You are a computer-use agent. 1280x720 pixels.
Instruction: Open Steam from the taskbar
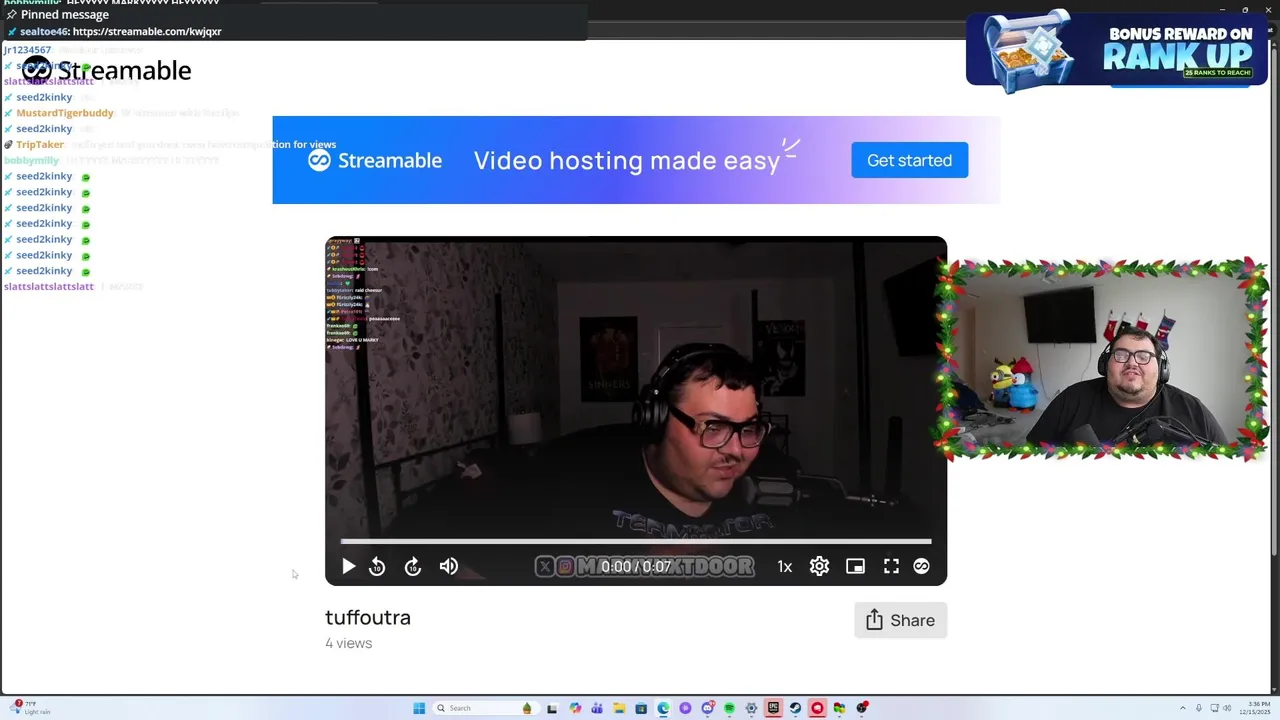[x=795, y=708]
